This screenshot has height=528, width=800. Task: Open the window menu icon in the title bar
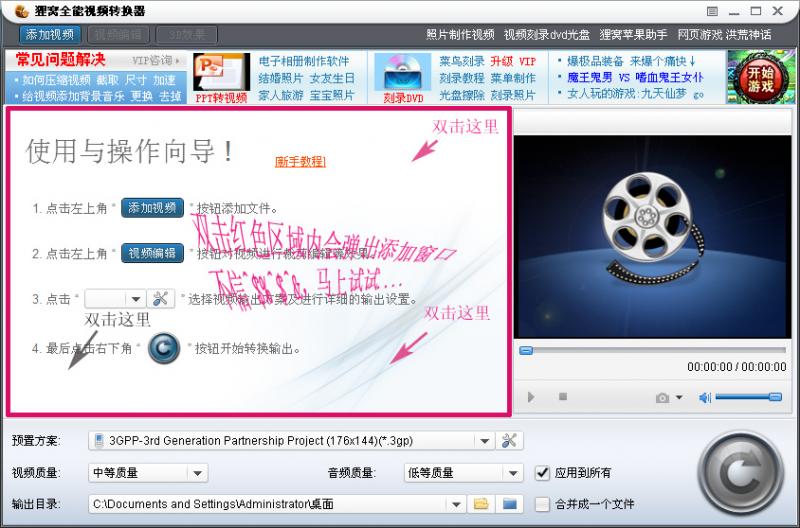click(712, 11)
